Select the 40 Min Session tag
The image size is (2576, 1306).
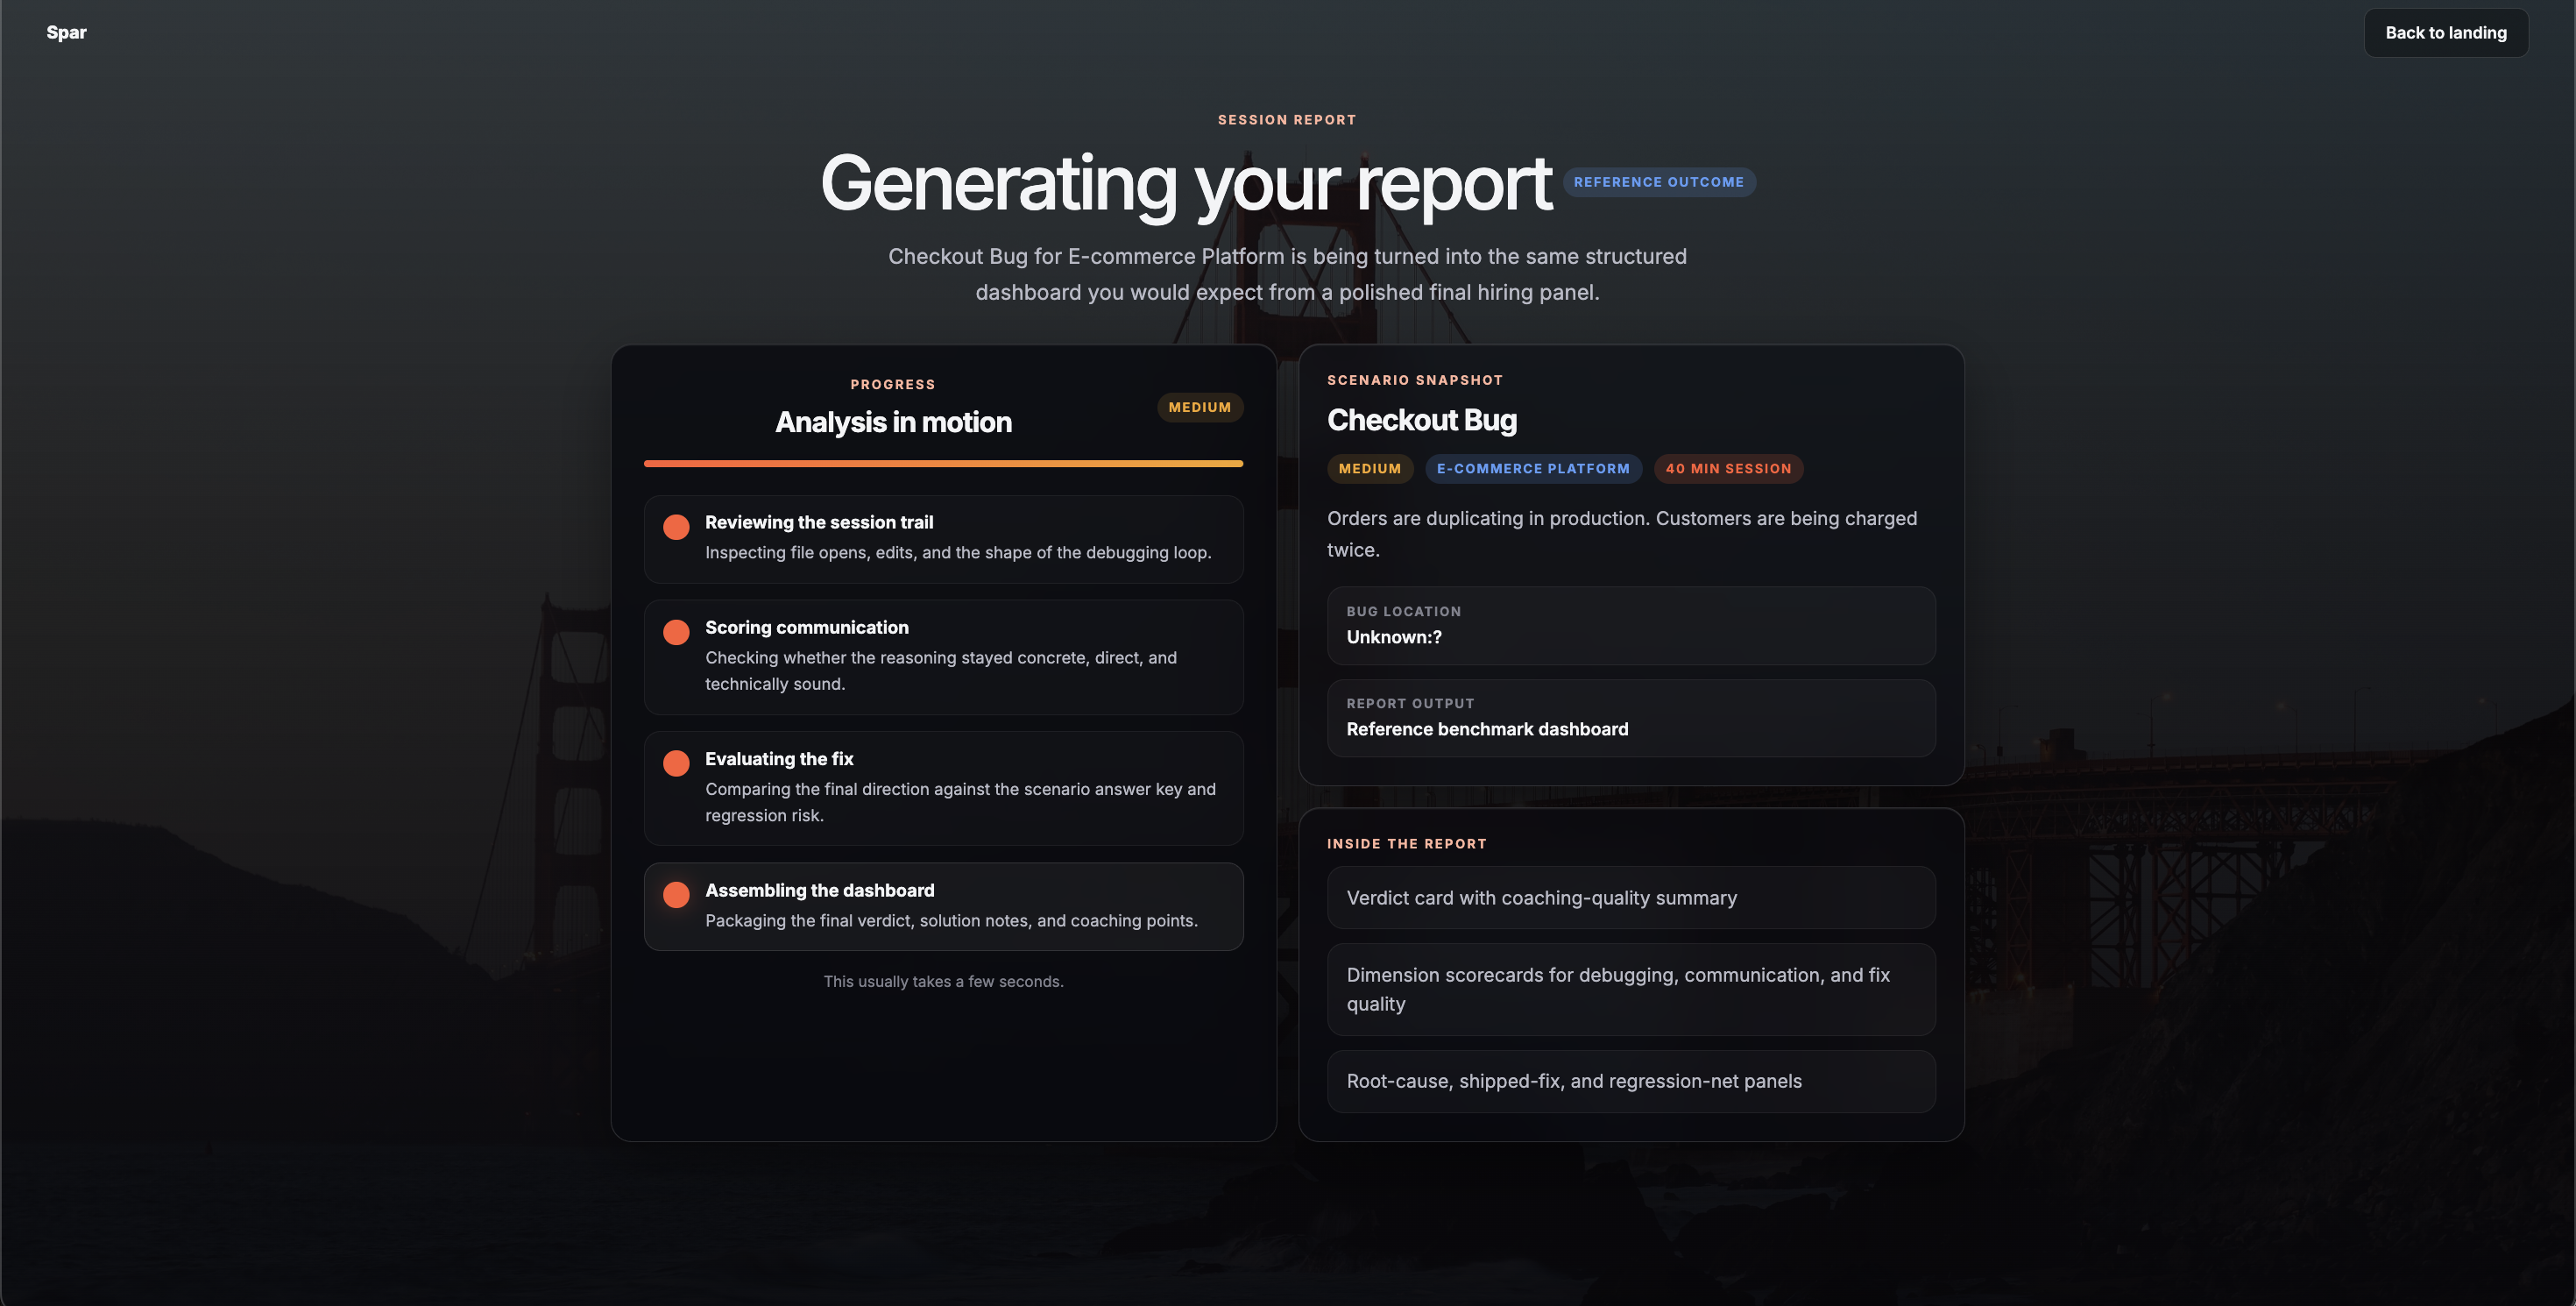1727,469
